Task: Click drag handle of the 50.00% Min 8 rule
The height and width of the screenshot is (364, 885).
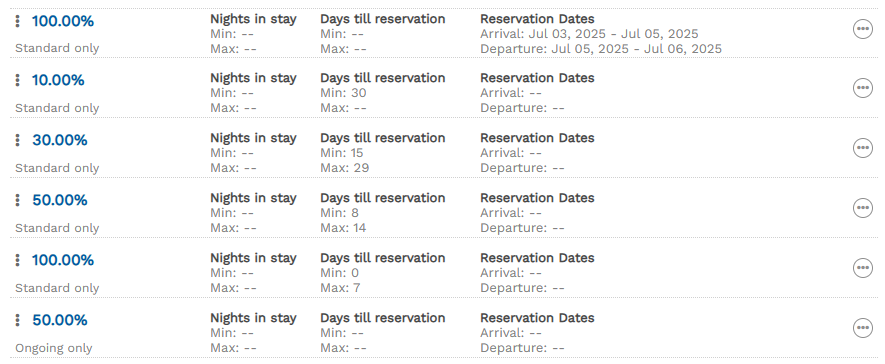Action: coord(17,200)
